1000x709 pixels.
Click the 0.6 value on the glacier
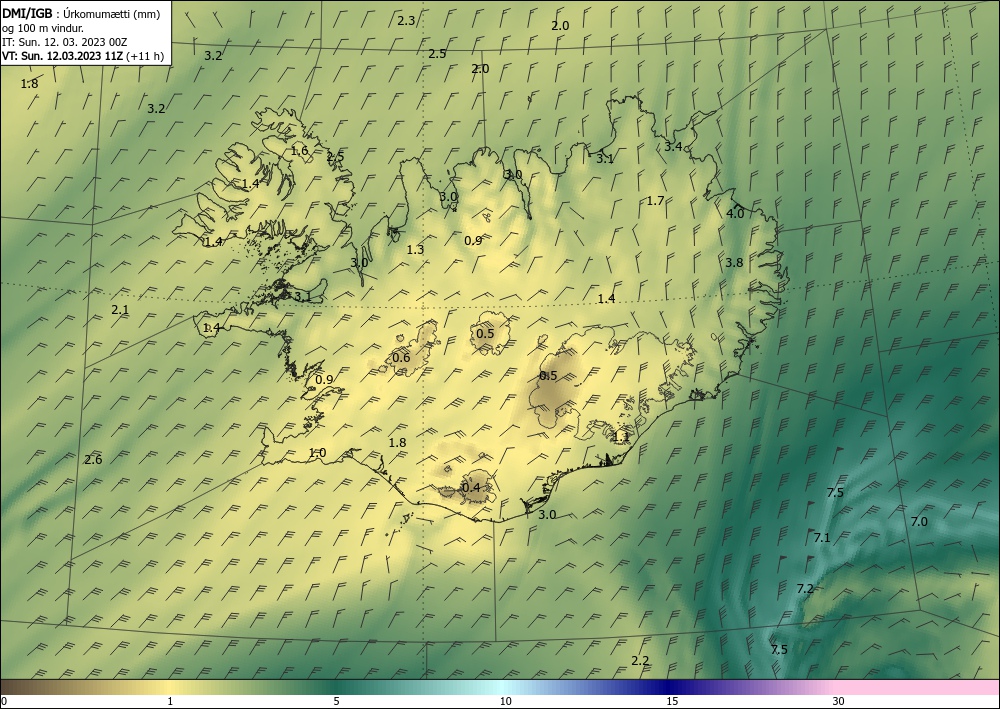click(x=401, y=358)
